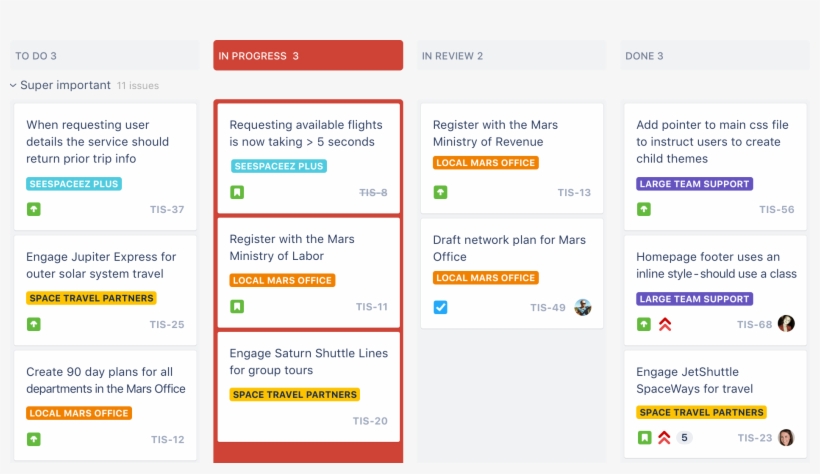This screenshot has width=820, height=474.
Task: Click the bookmark icon on TIS-23 card
Action: point(644,437)
